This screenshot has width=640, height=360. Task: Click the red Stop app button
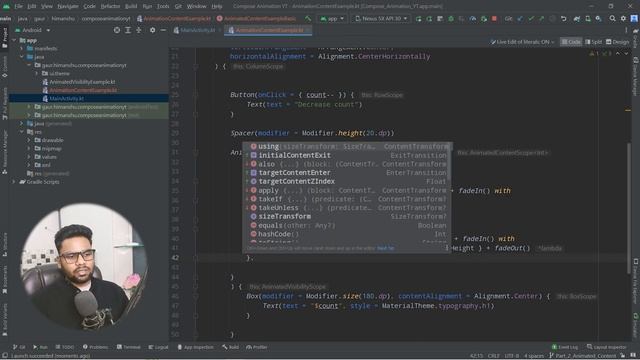coord(494,19)
